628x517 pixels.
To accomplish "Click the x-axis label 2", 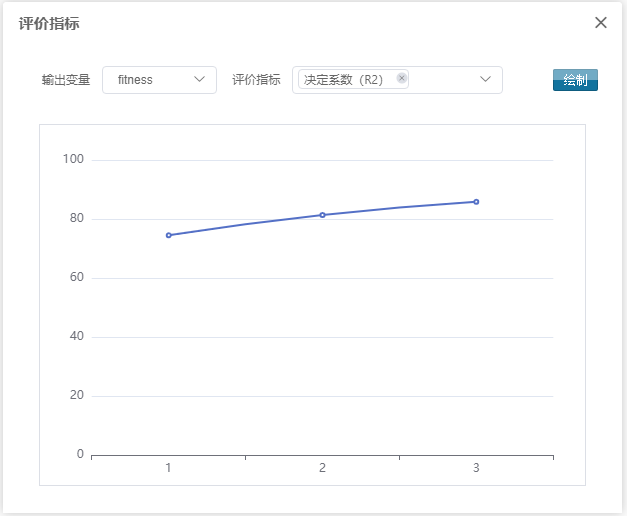I will point(322,468).
